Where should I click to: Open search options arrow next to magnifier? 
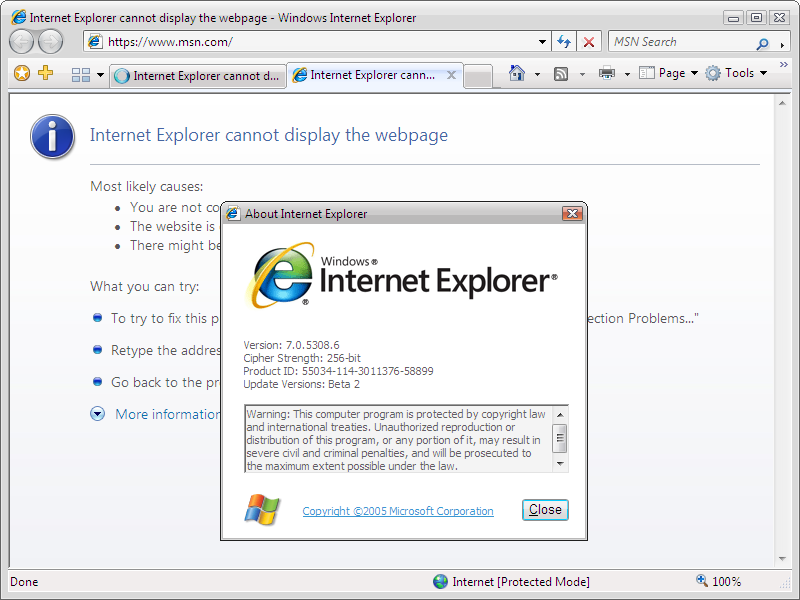[x=782, y=45]
